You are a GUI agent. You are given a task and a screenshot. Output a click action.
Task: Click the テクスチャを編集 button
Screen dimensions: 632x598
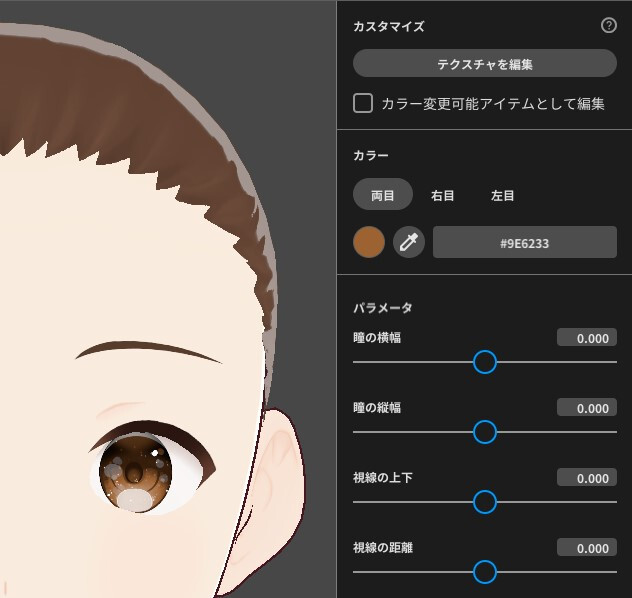484,64
